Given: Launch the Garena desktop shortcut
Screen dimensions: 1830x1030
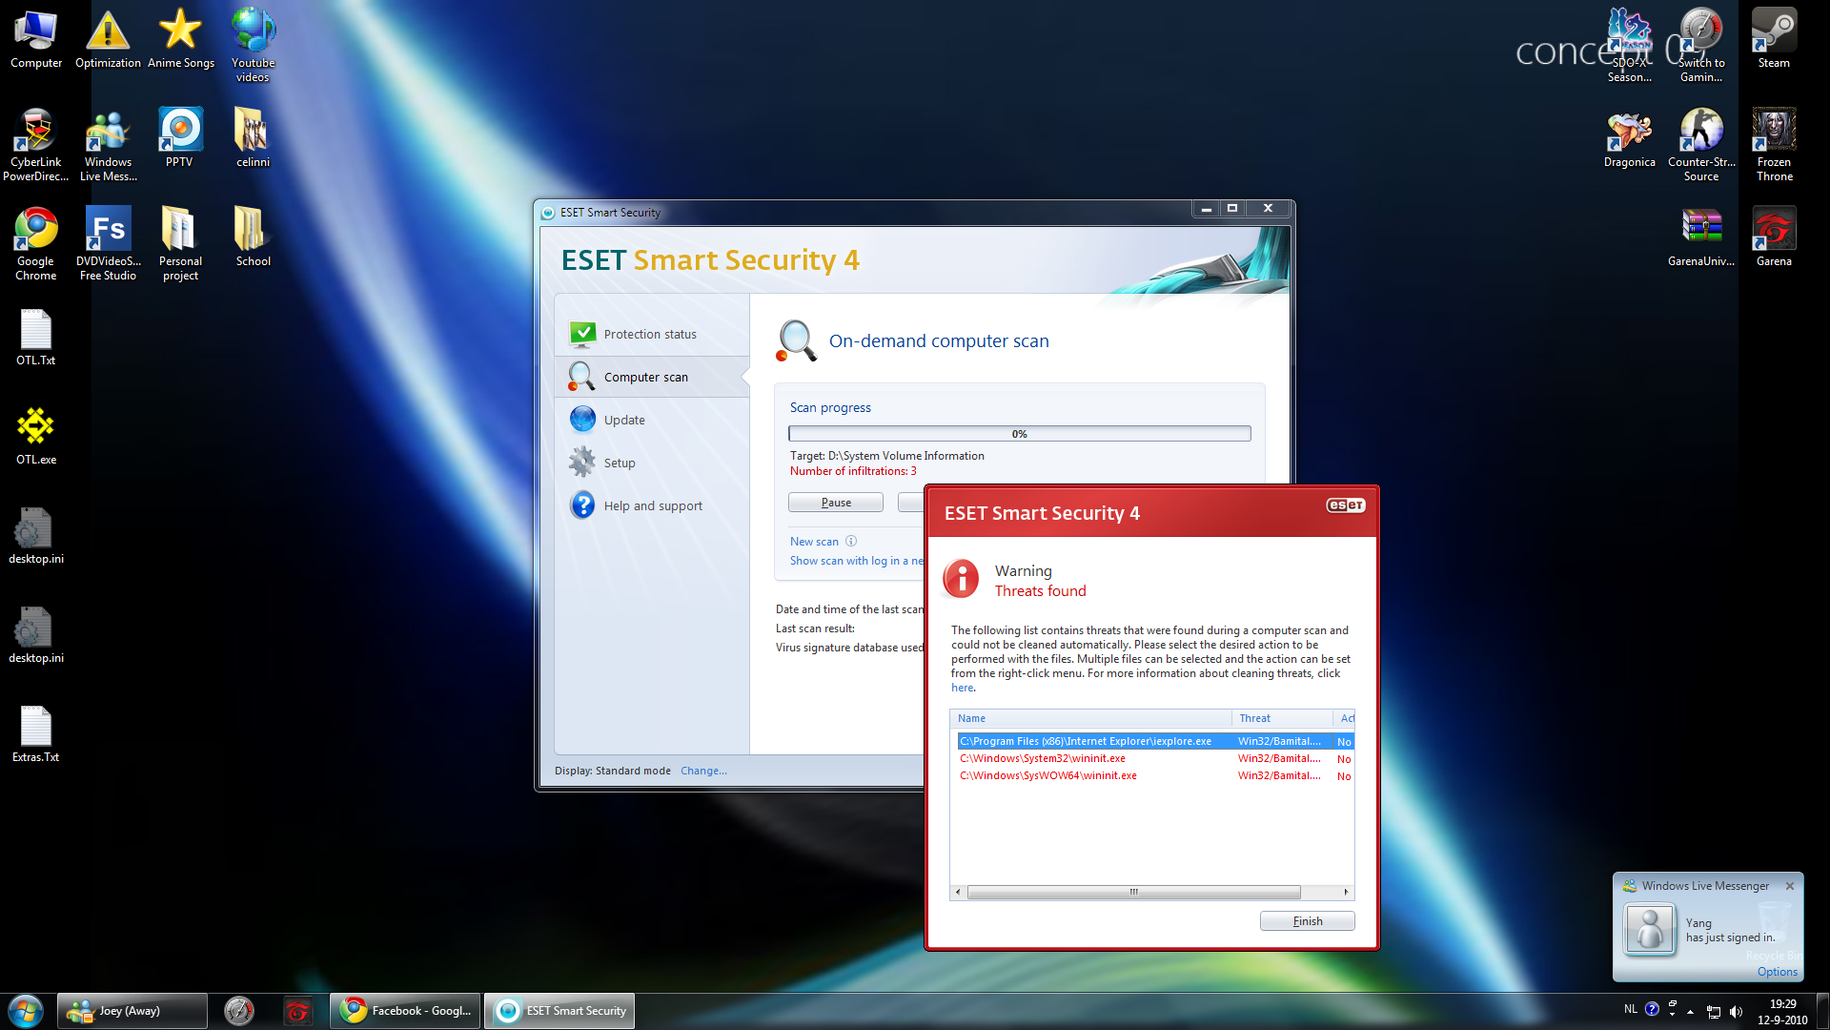Looking at the screenshot, I should (x=1774, y=237).
